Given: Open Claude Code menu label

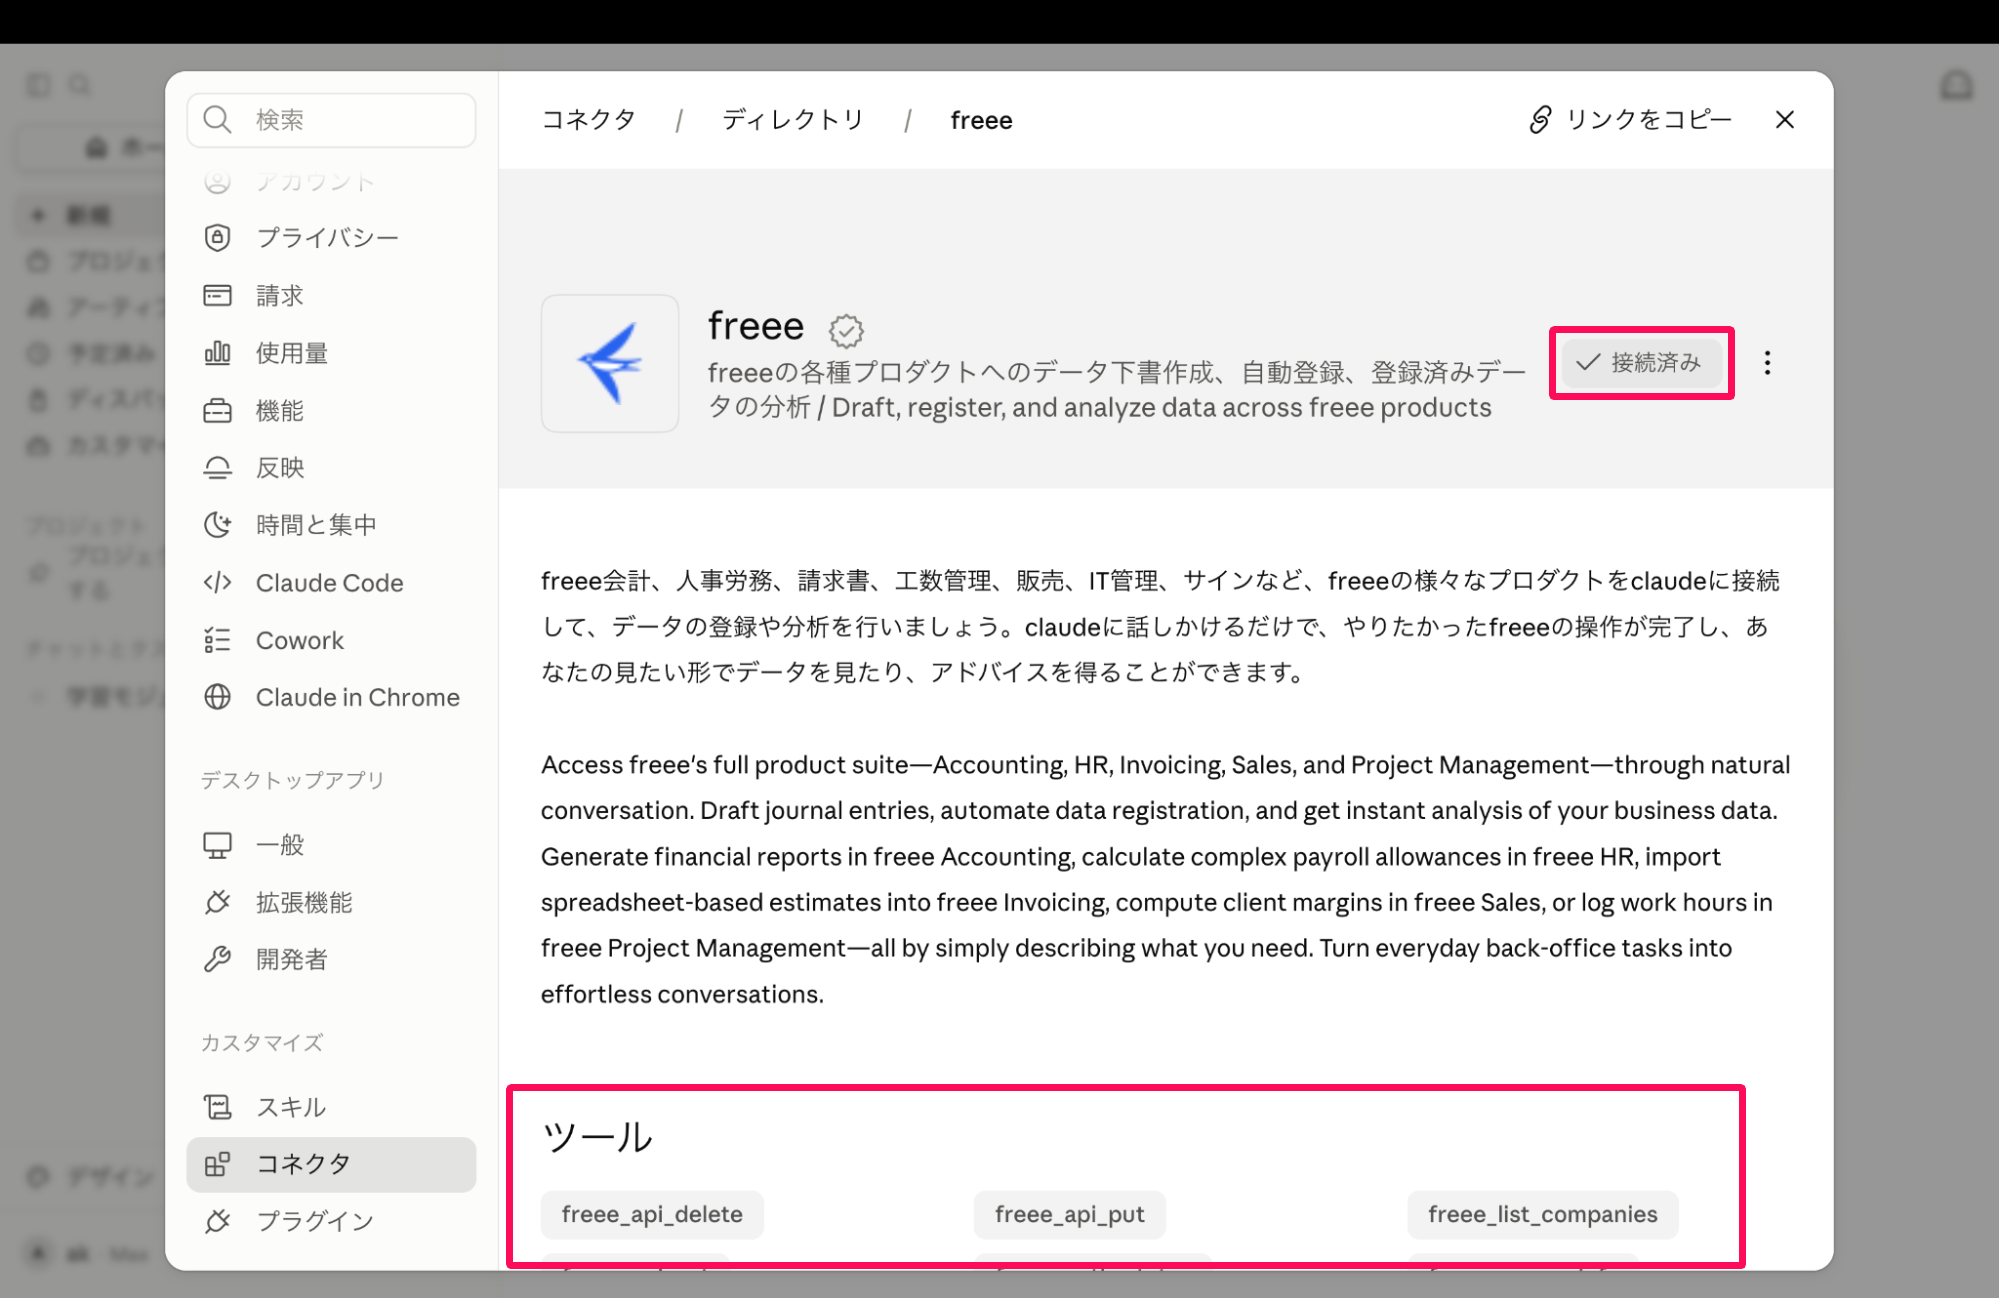Looking at the screenshot, I should coord(330,583).
